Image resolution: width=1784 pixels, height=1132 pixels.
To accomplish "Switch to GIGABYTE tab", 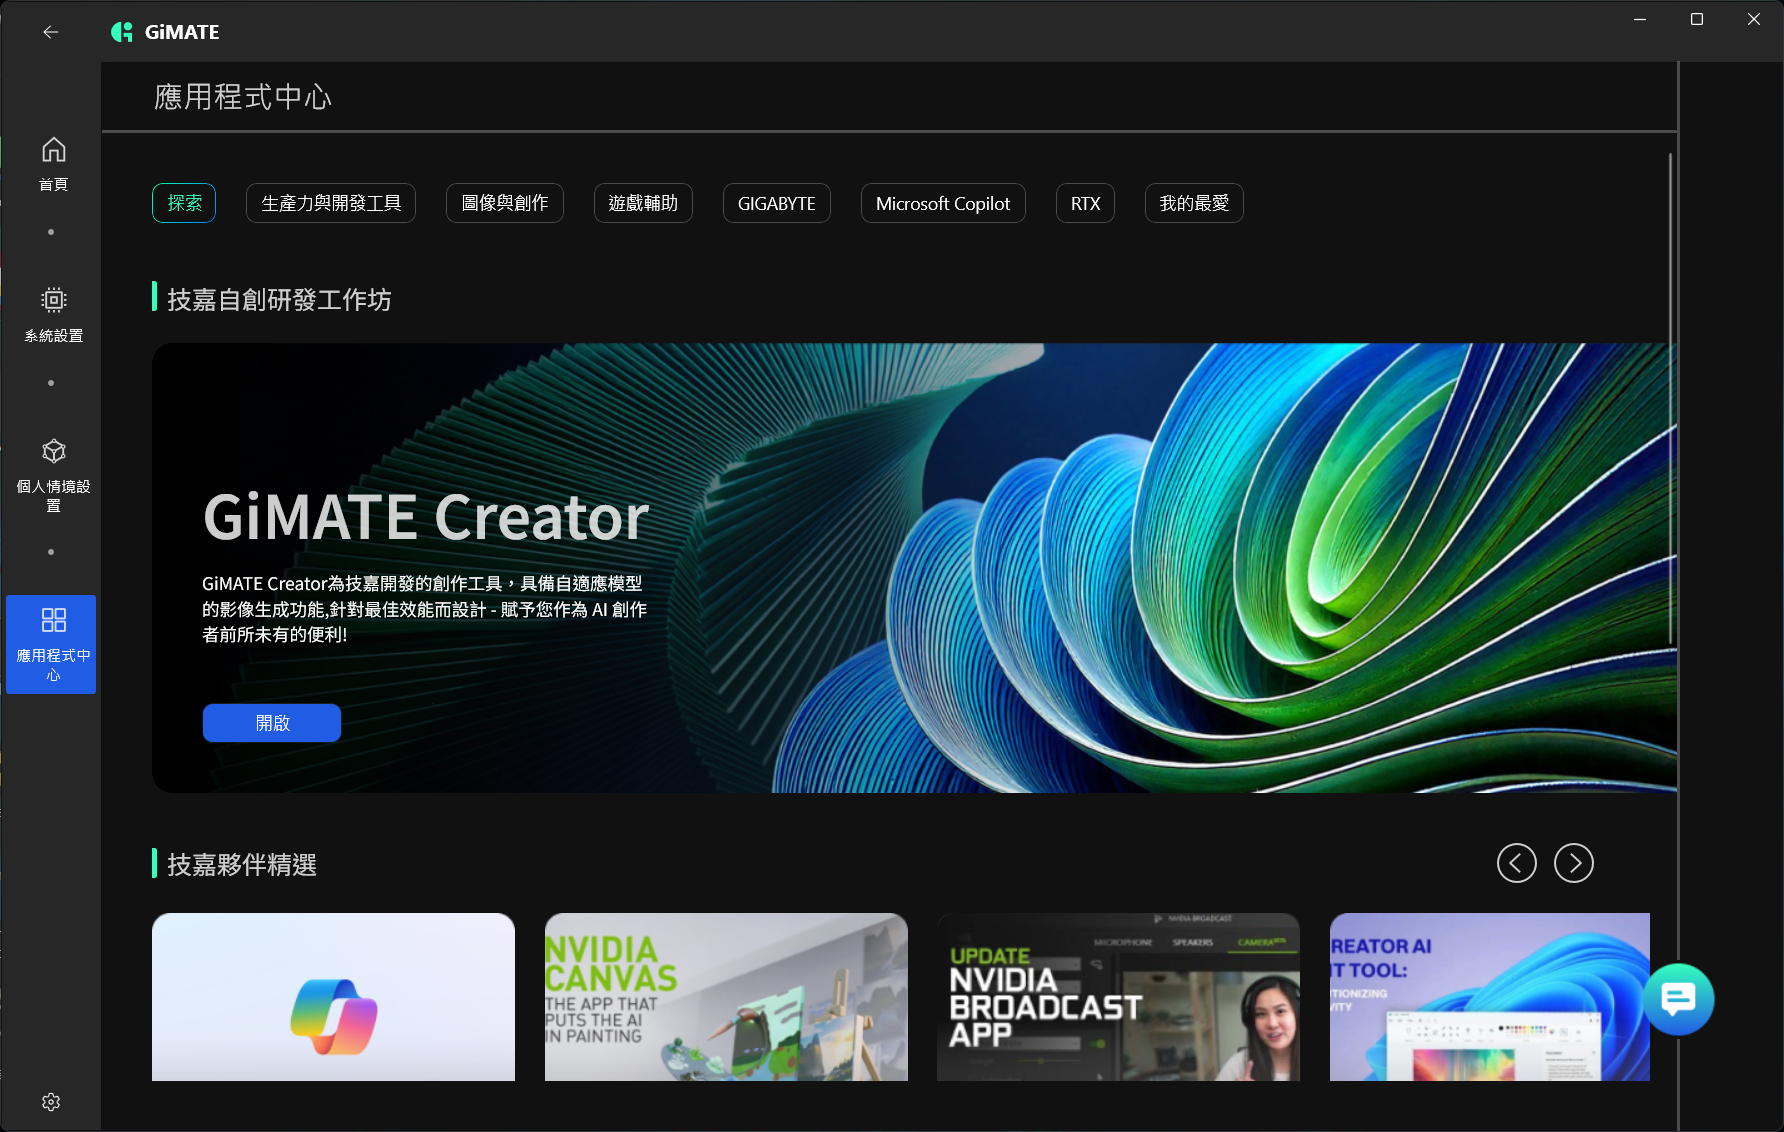I will (777, 203).
